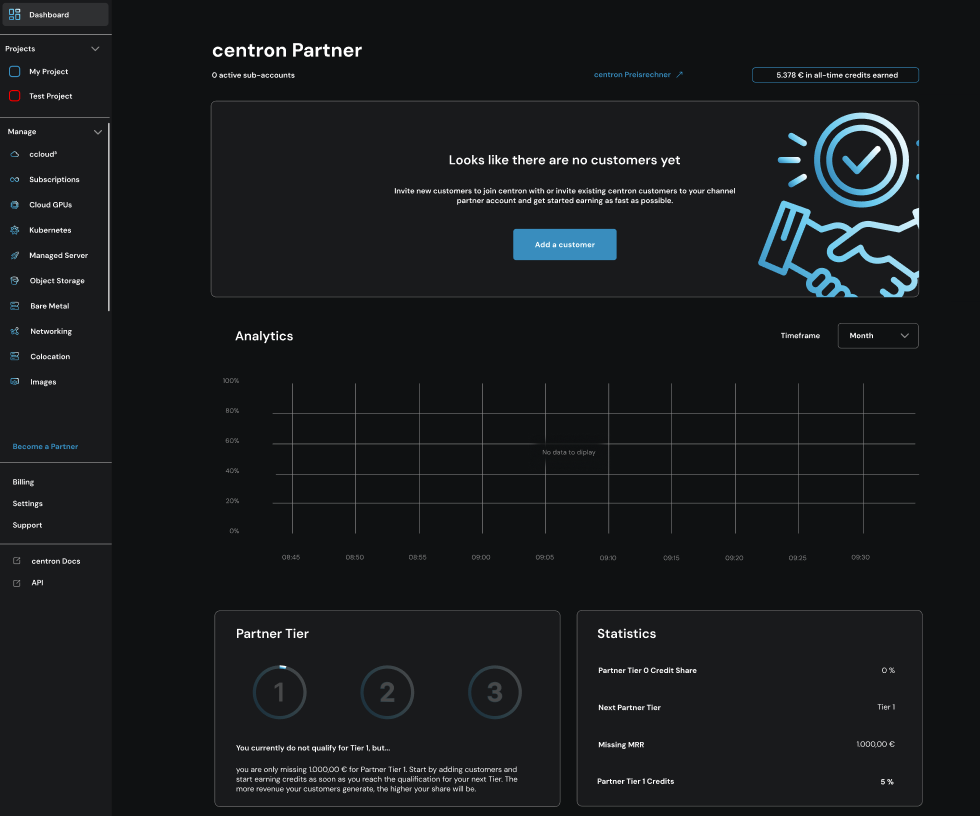980x816 pixels.
Task: Open Images menu item
Action: (x=43, y=382)
